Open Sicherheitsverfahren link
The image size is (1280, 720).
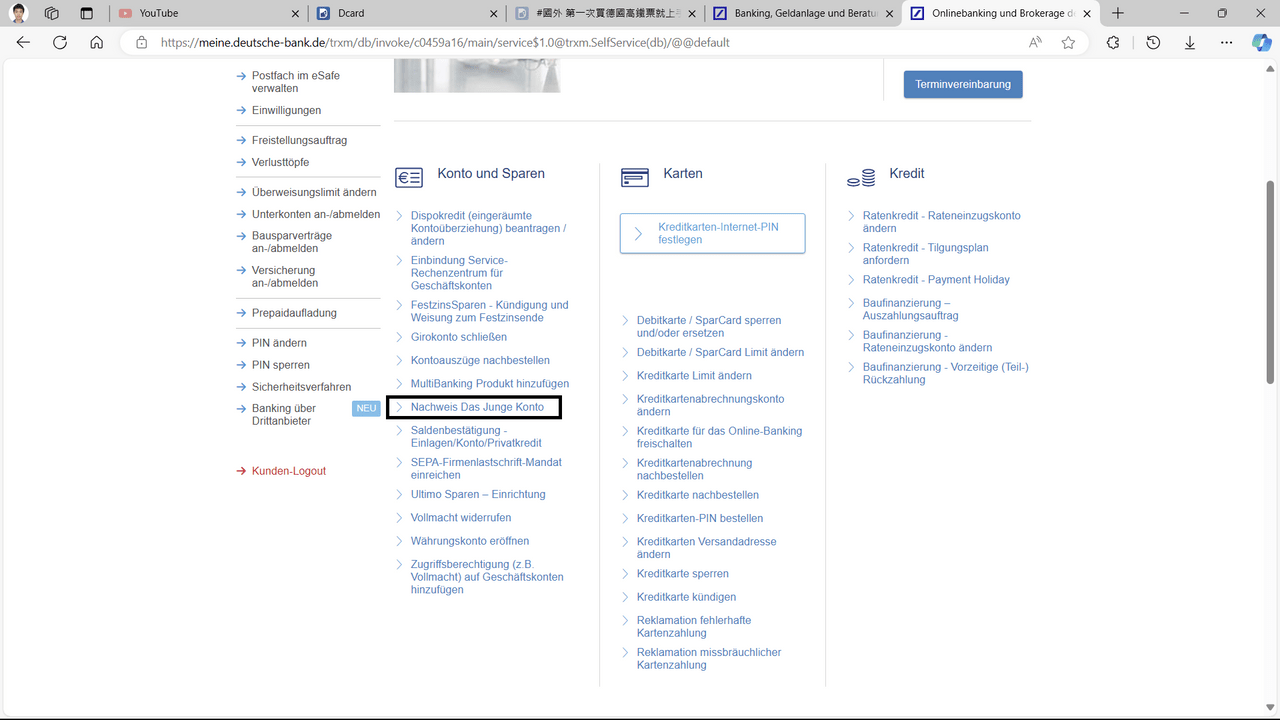[x=301, y=387]
